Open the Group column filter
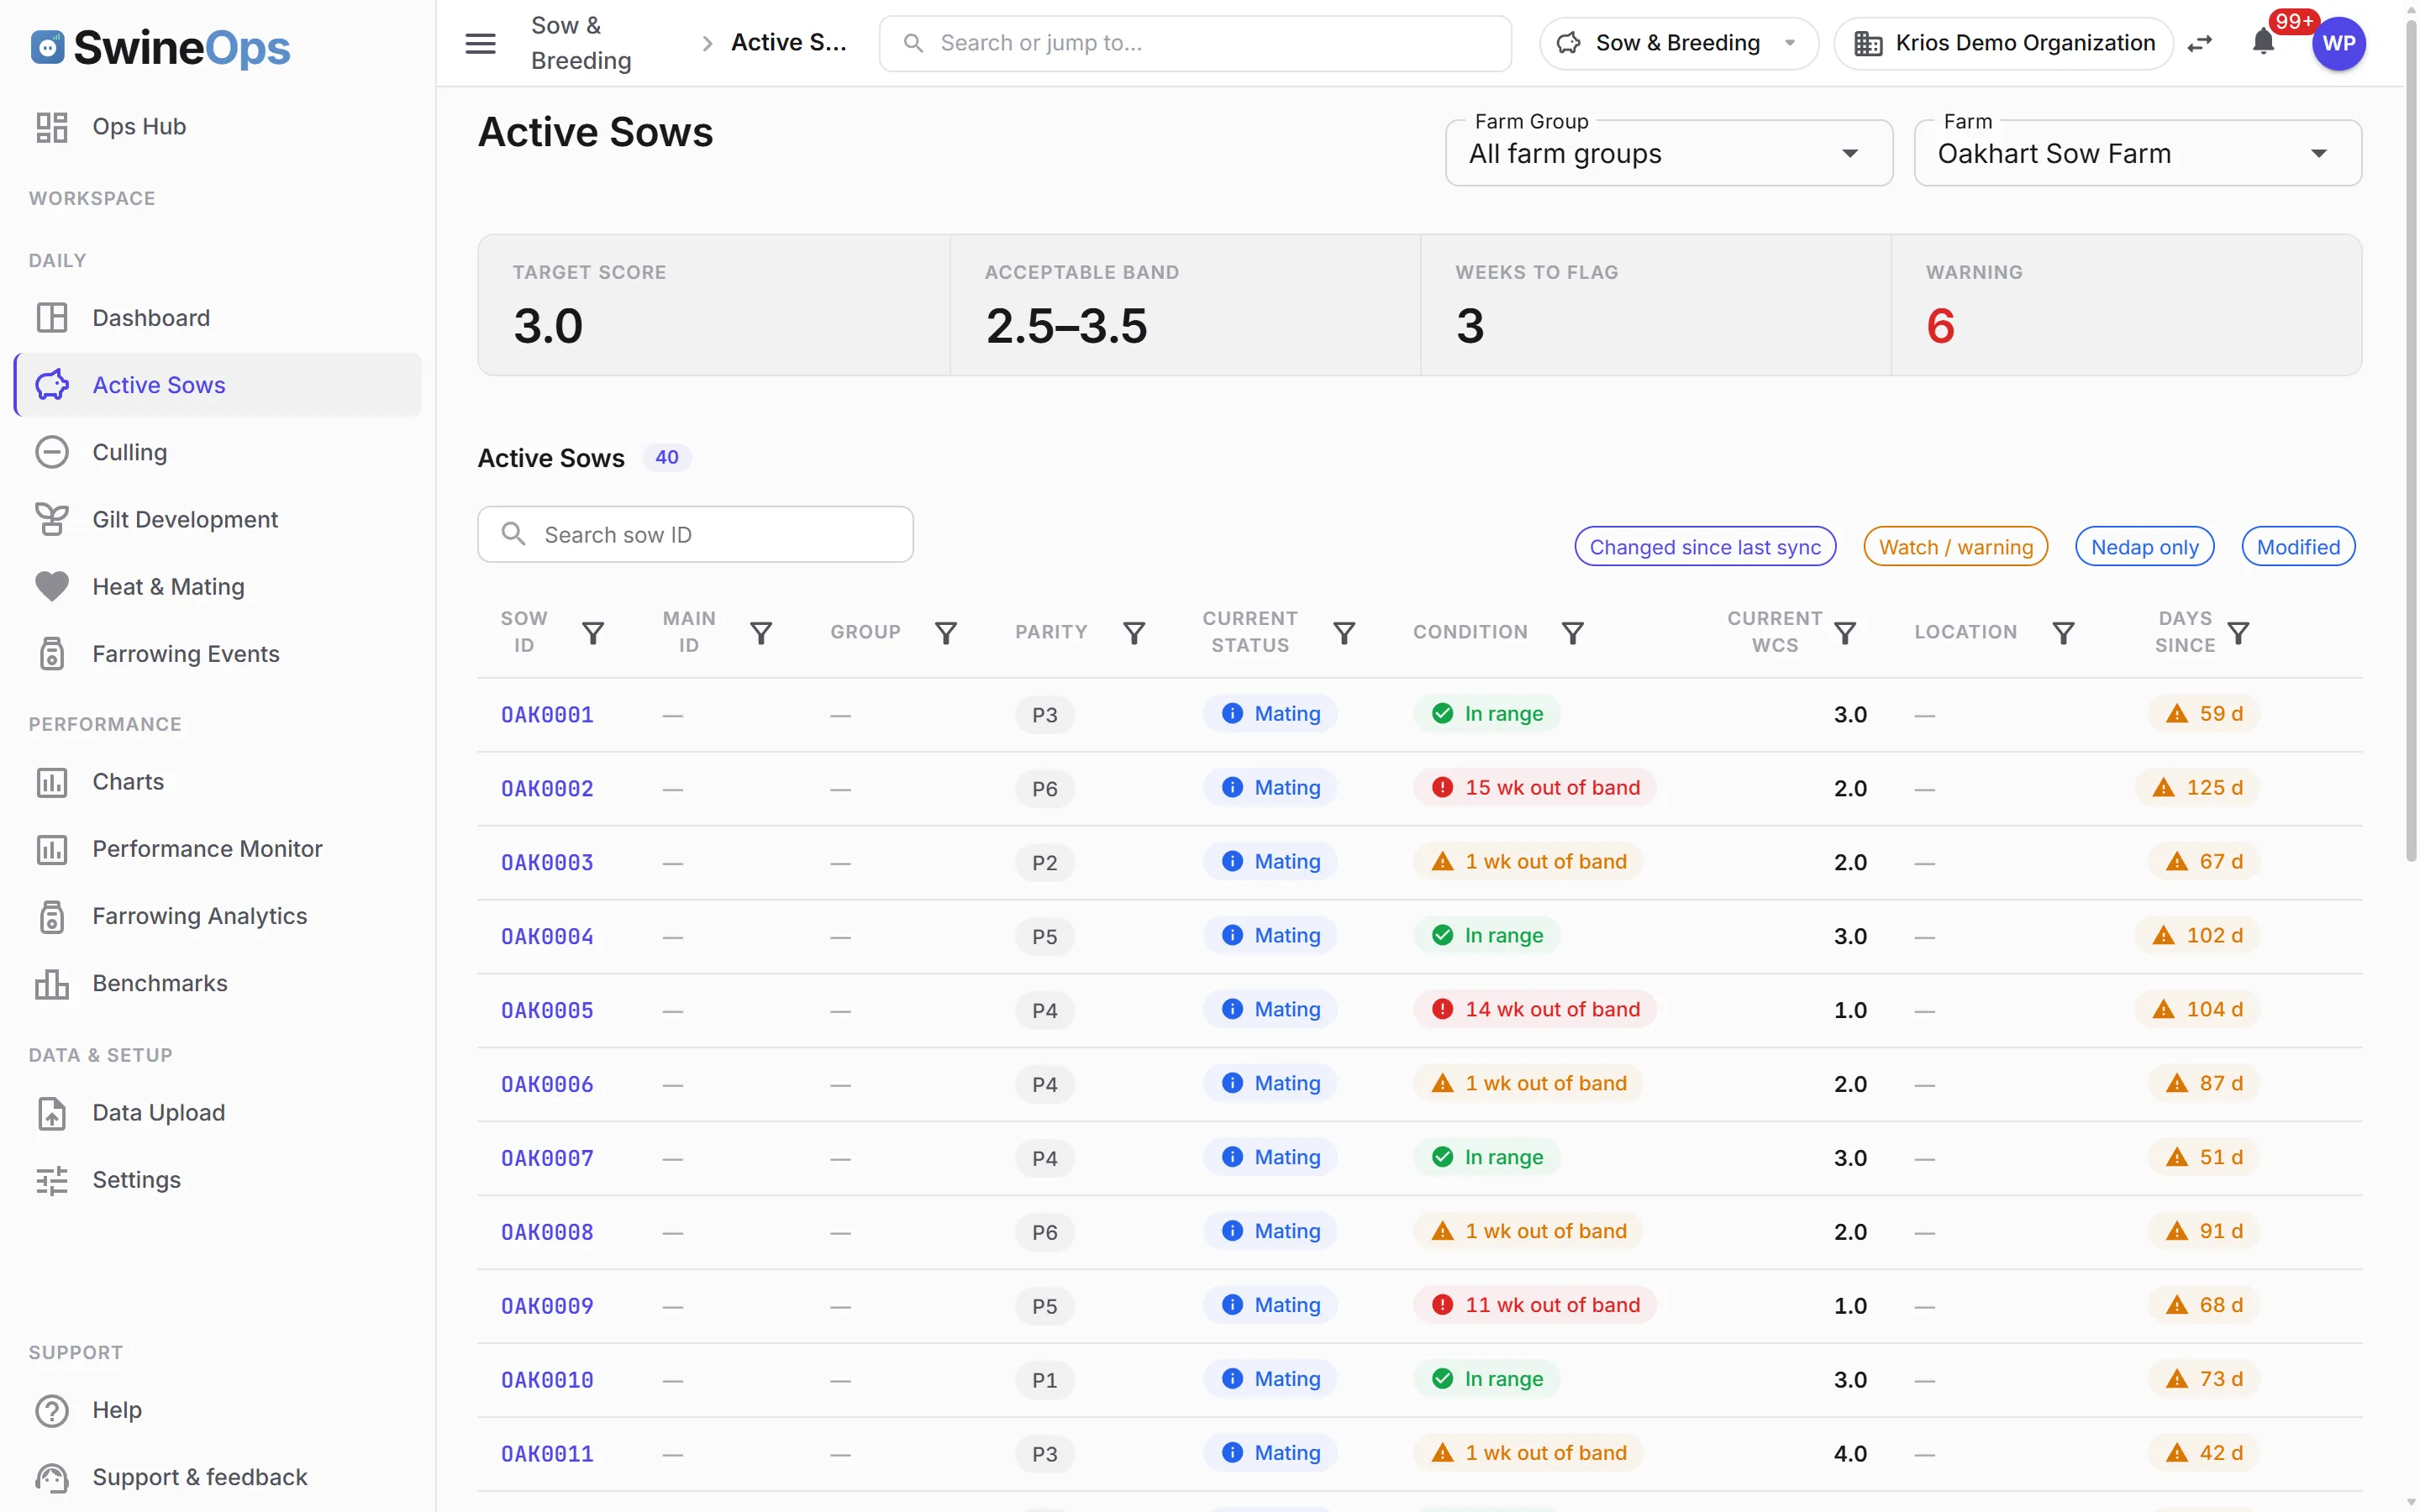 click(946, 632)
